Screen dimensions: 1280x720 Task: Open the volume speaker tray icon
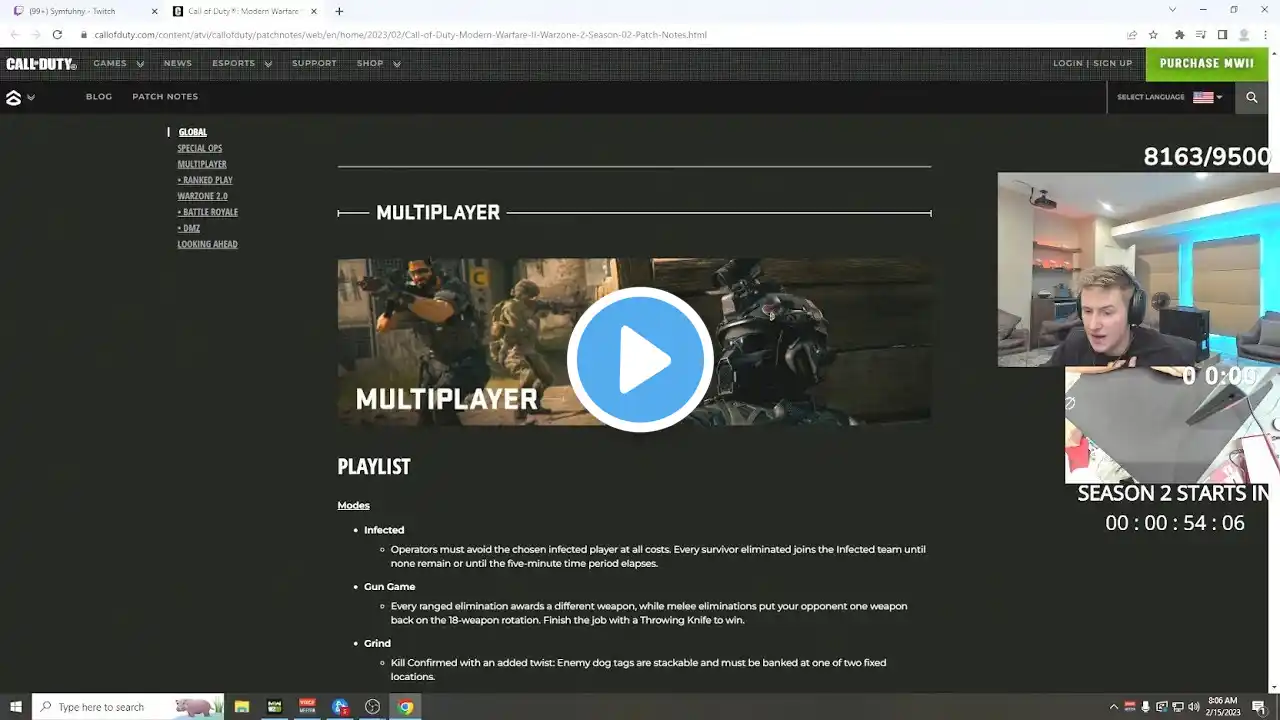pos(1194,707)
